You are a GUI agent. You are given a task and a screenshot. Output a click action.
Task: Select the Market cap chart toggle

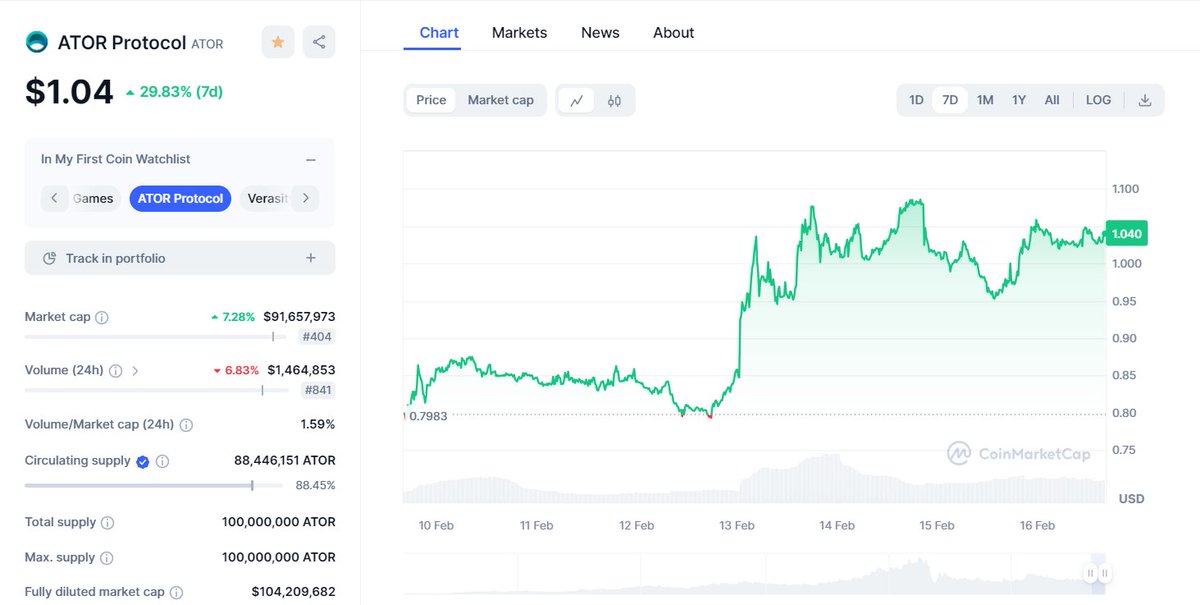tap(501, 100)
